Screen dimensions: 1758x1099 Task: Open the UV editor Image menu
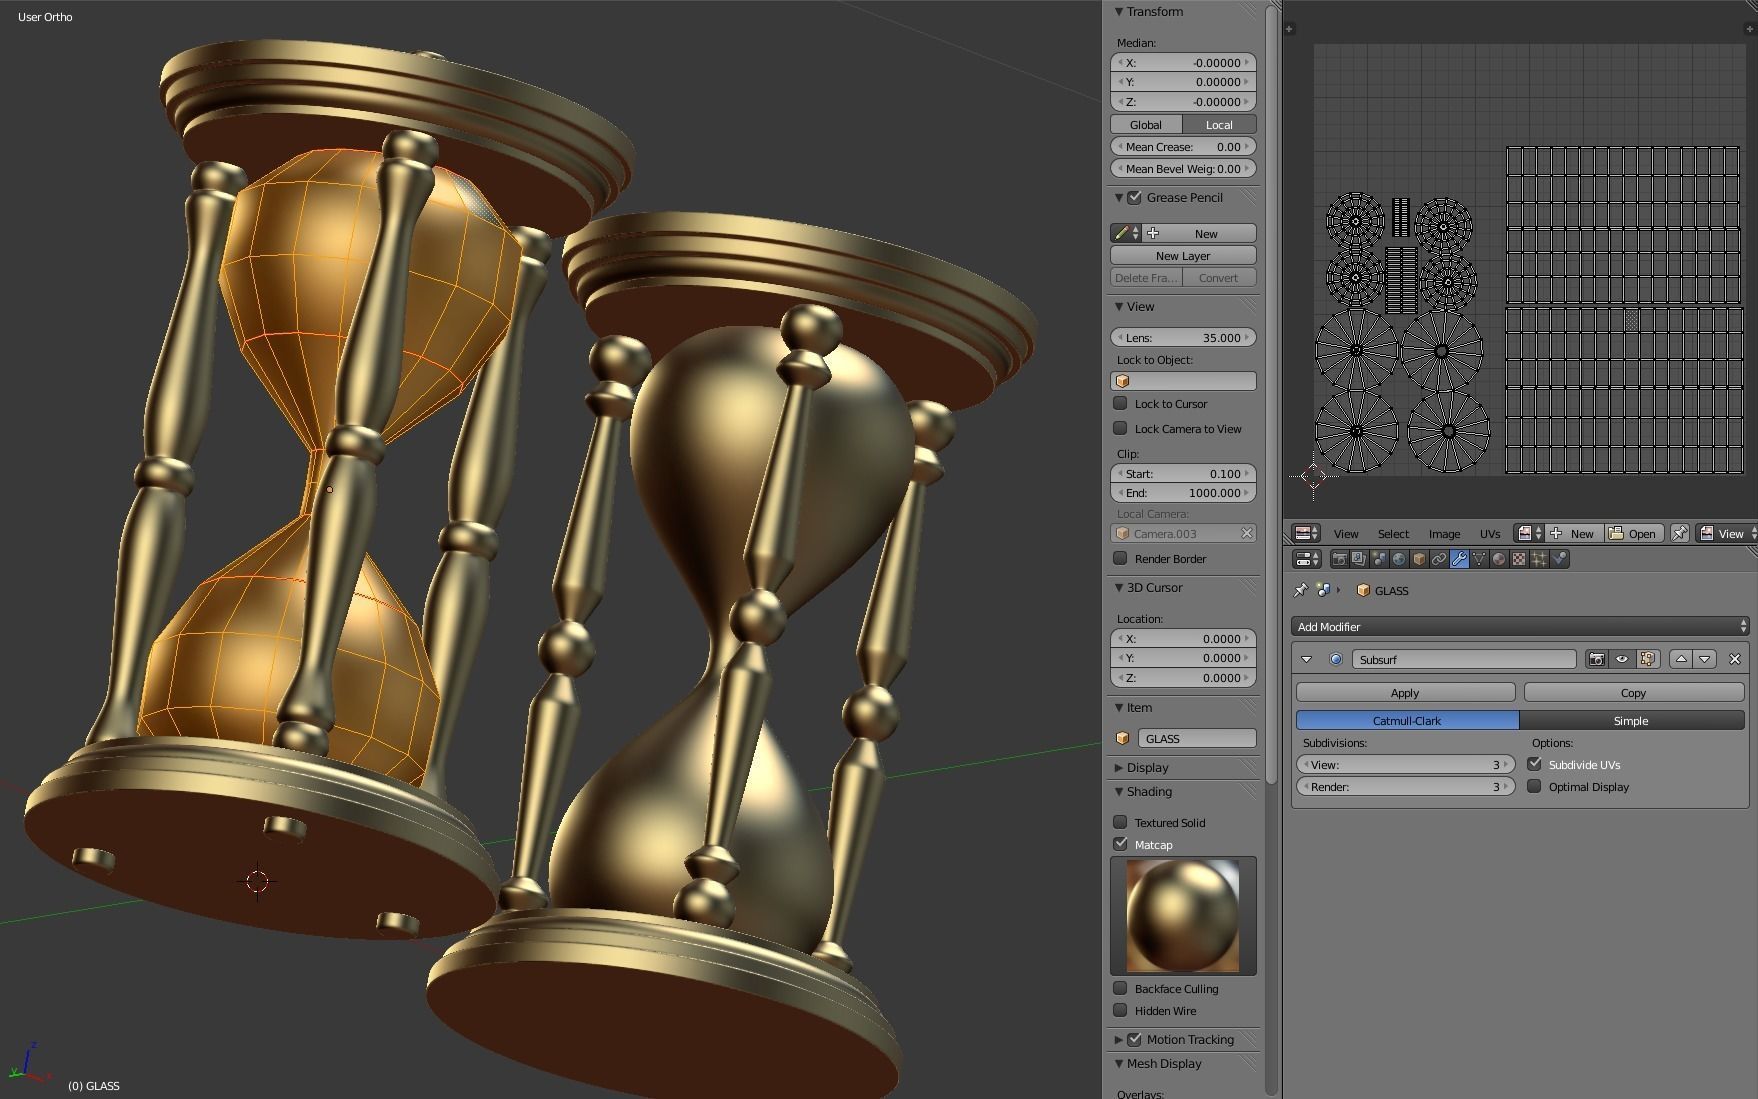point(1444,533)
